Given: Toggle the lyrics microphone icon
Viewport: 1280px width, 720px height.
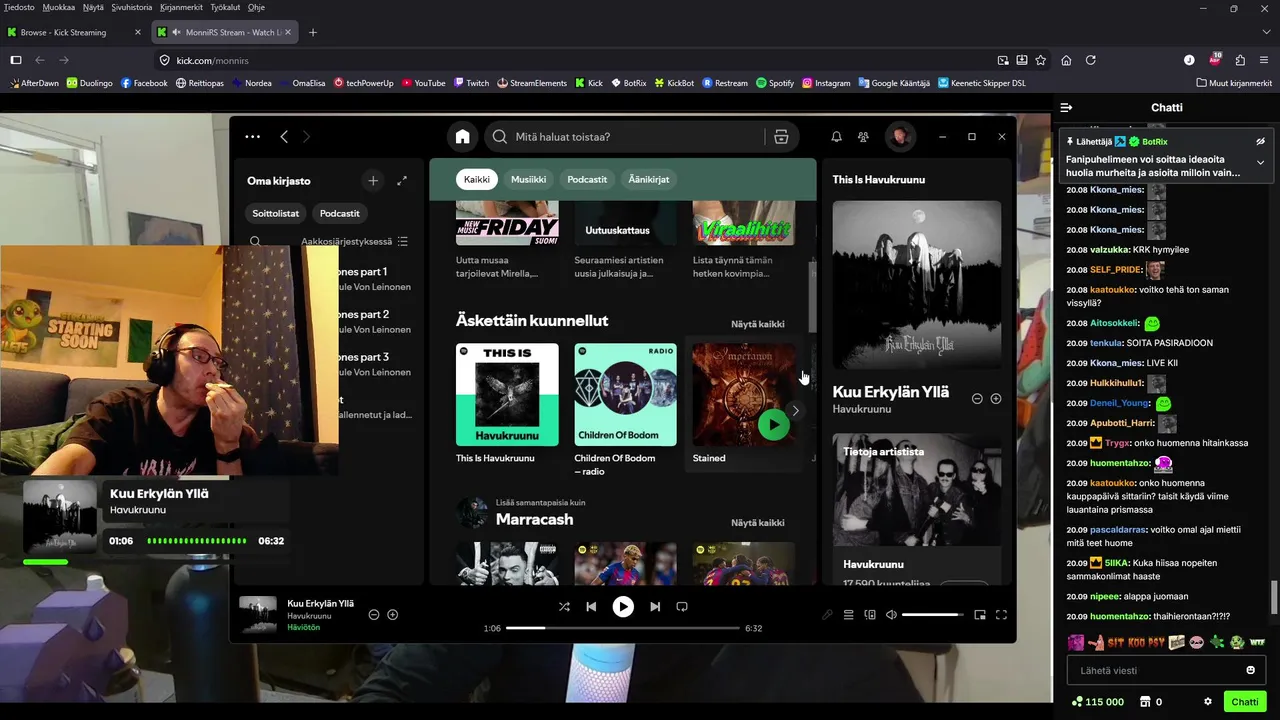Looking at the screenshot, I should [827, 615].
